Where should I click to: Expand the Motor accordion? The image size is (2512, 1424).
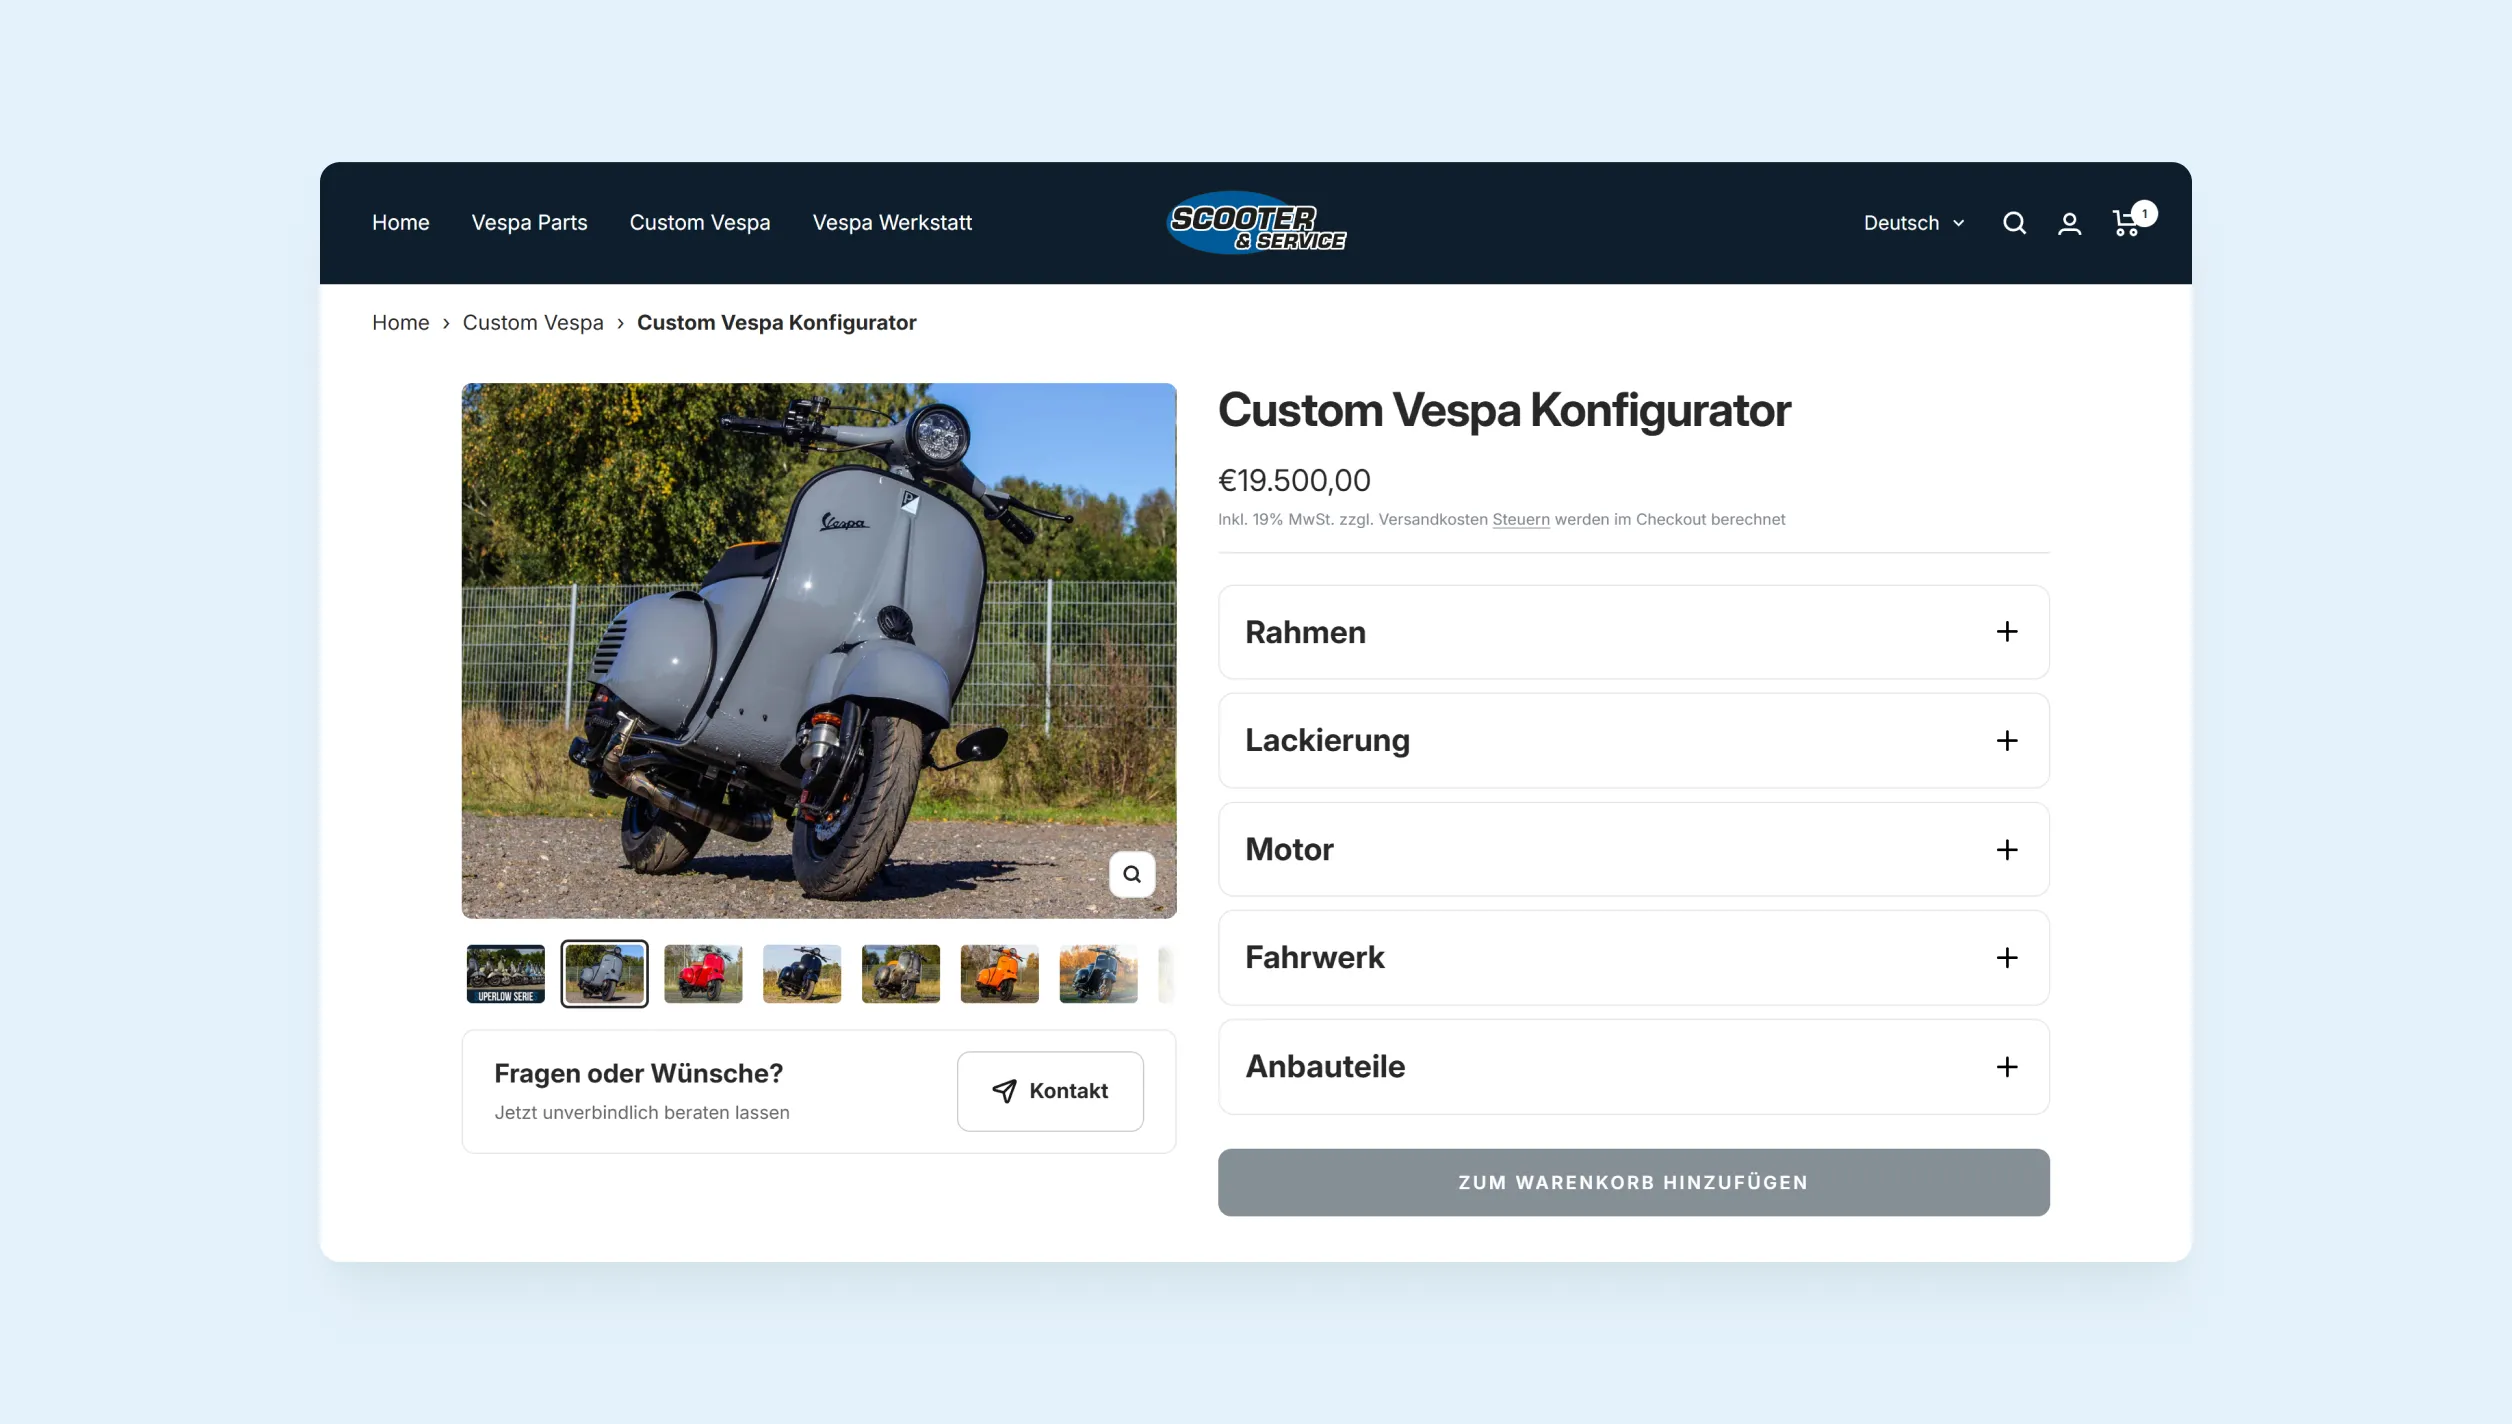pos(1633,849)
